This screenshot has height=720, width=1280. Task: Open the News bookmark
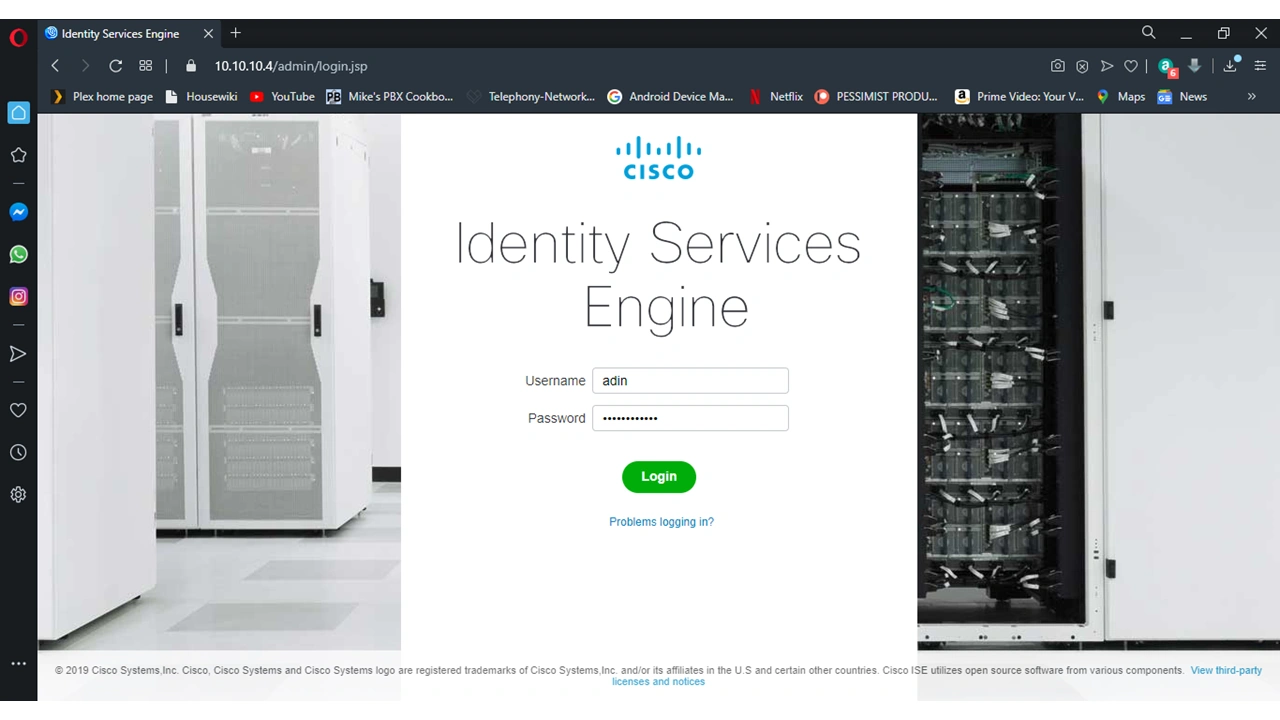coord(1182,97)
